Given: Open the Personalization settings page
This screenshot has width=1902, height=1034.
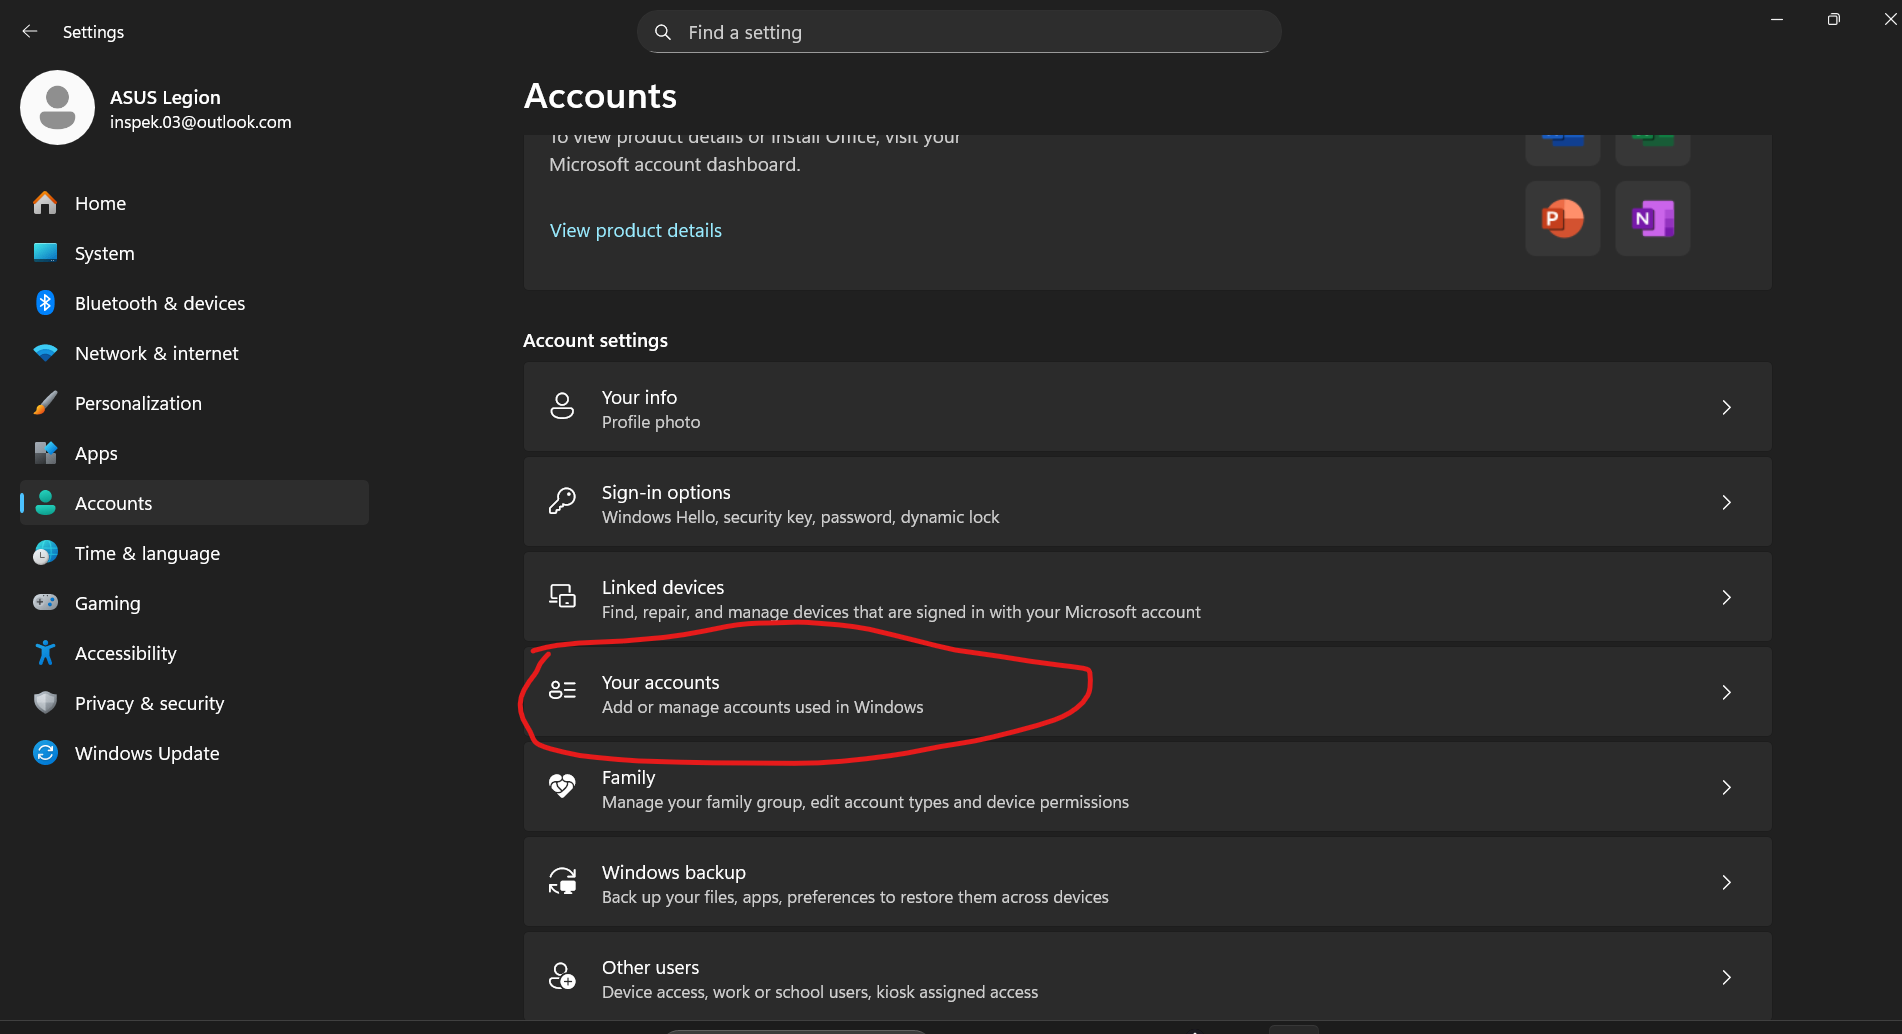Looking at the screenshot, I should point(138,403).
